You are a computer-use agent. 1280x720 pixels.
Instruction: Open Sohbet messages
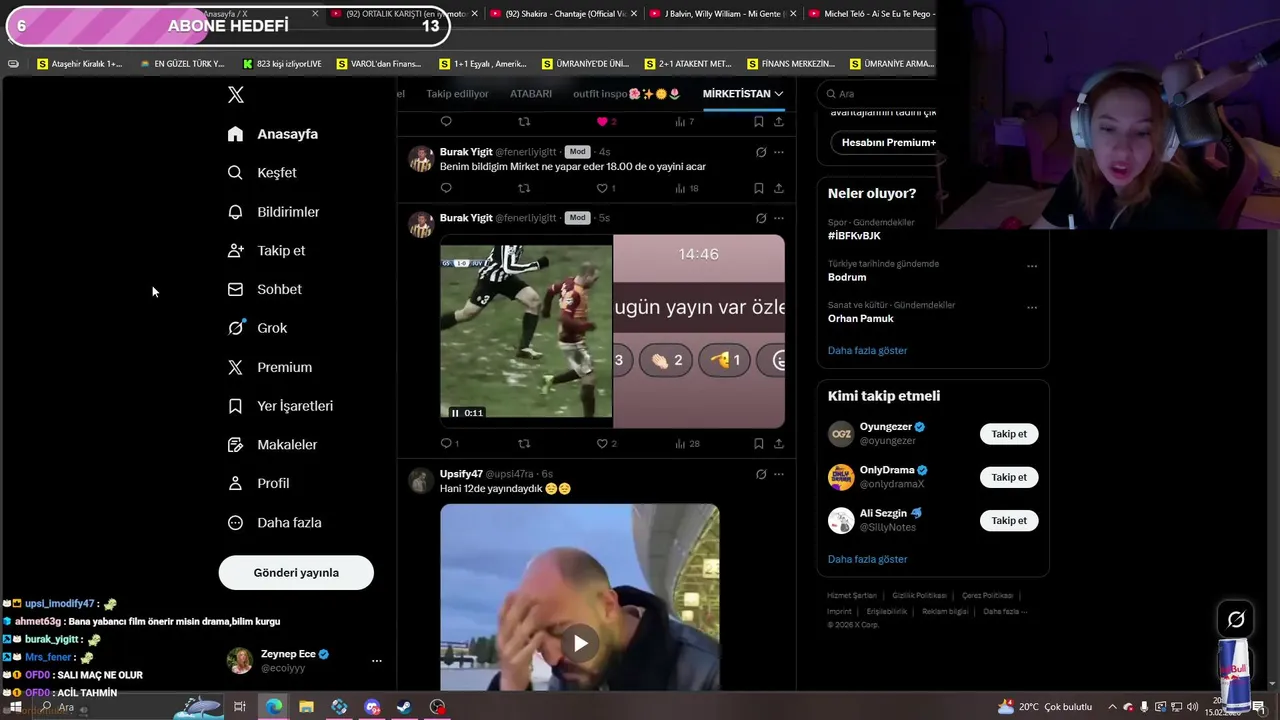click(264, 289)
